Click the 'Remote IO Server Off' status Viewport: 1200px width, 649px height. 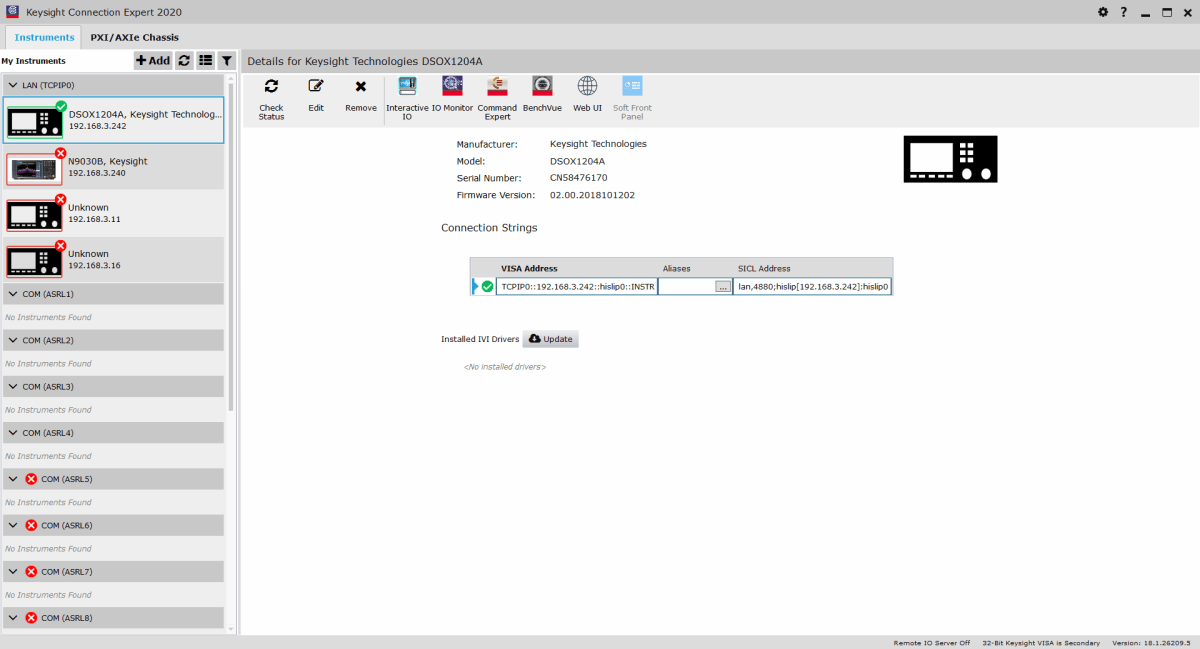pyautogui.click(x=932, y=643)
